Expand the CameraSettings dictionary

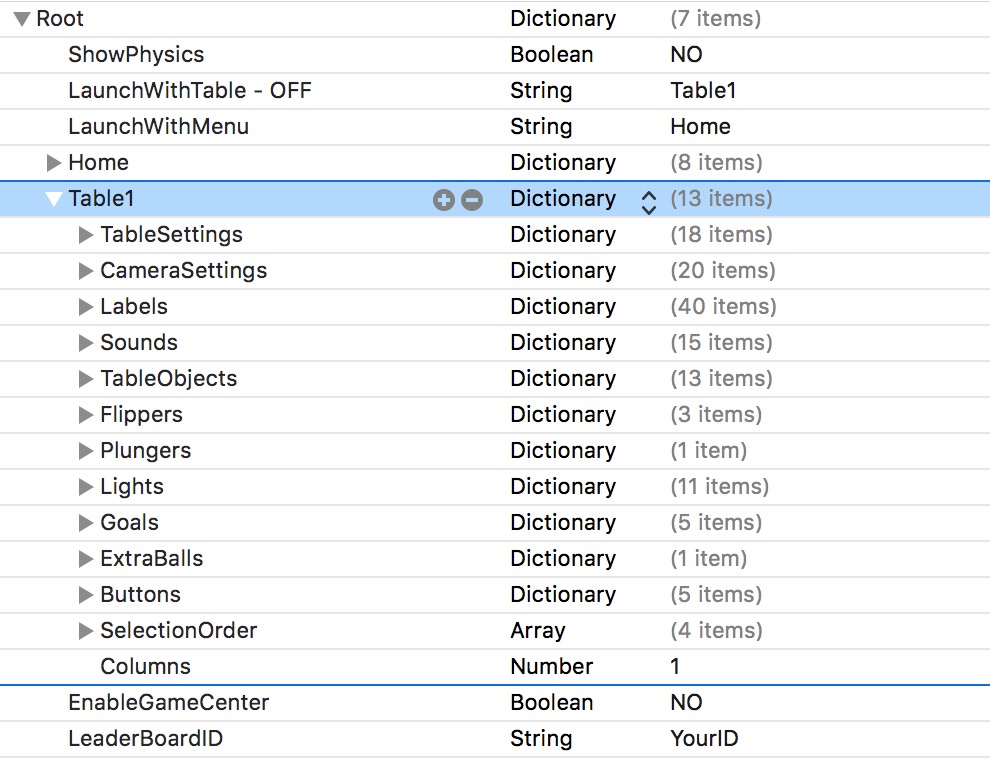86,270
